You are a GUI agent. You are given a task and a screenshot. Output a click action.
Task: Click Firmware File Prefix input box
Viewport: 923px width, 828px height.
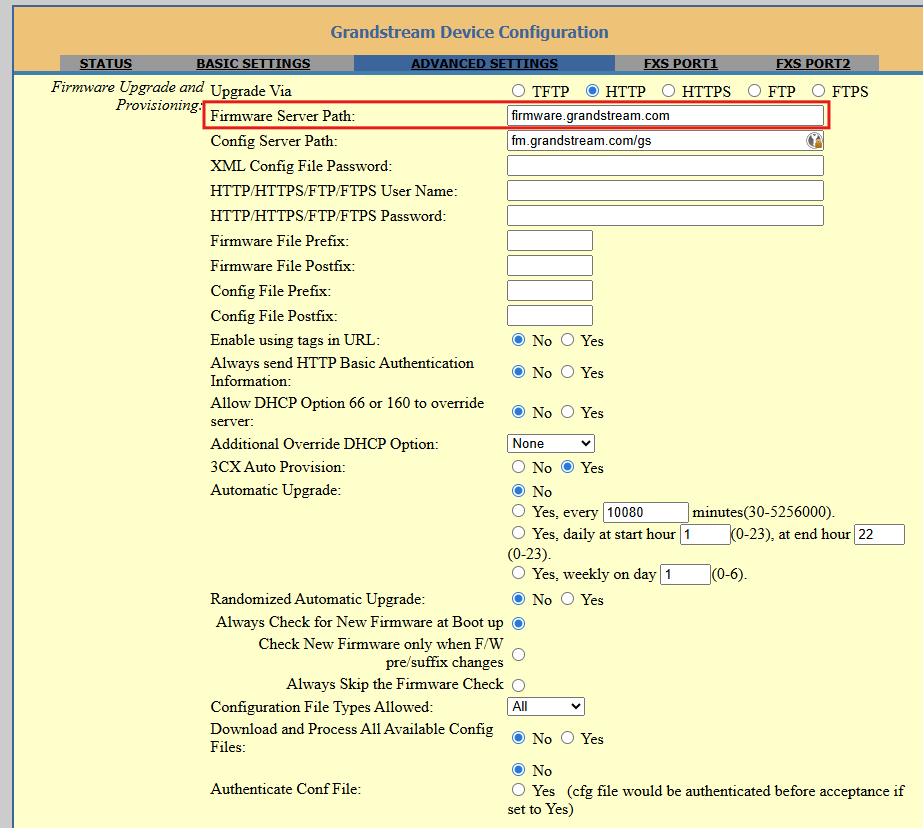pyautogui.click(x=550, y=241)
